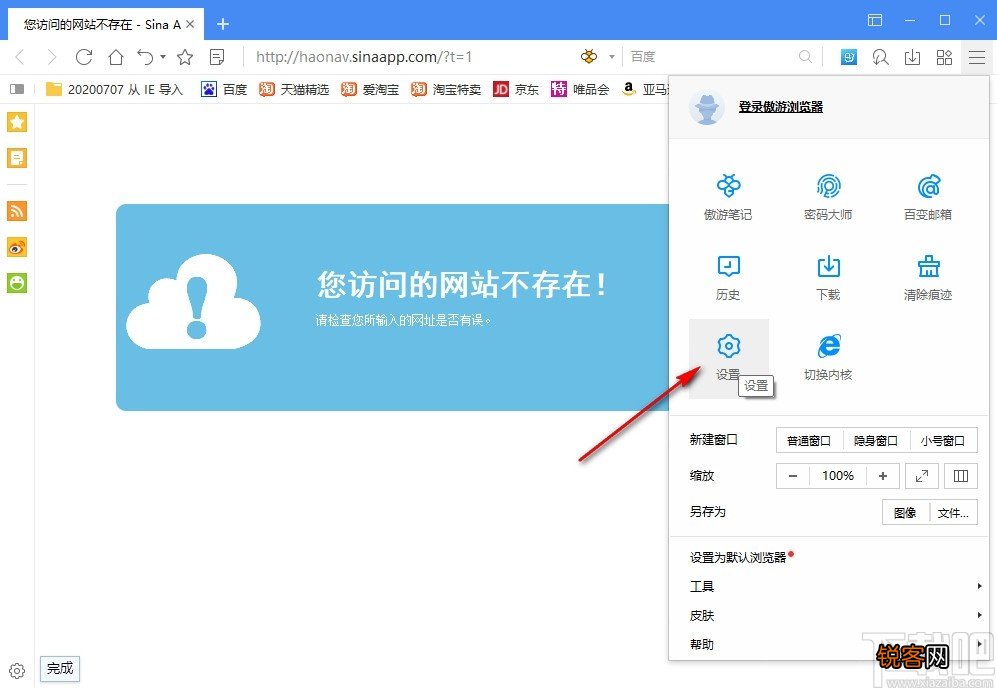
Task: Open the 淘宝特卖 bookmark
Action: click(x=446, y=89)
